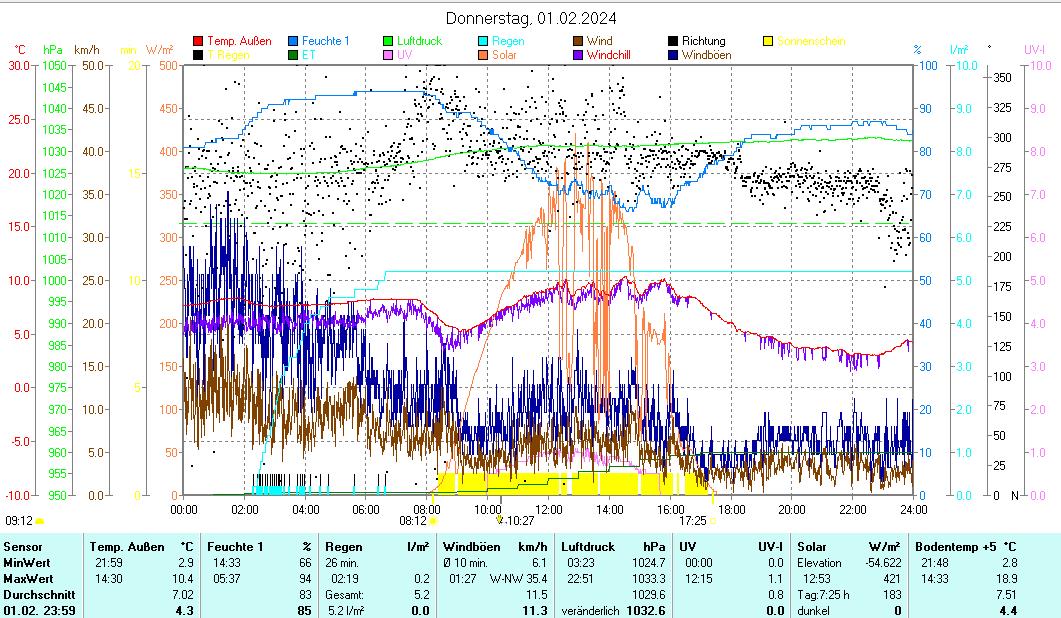Click the 'MinWert' row label
1061x618 pixels.
(x=27, y=562)
